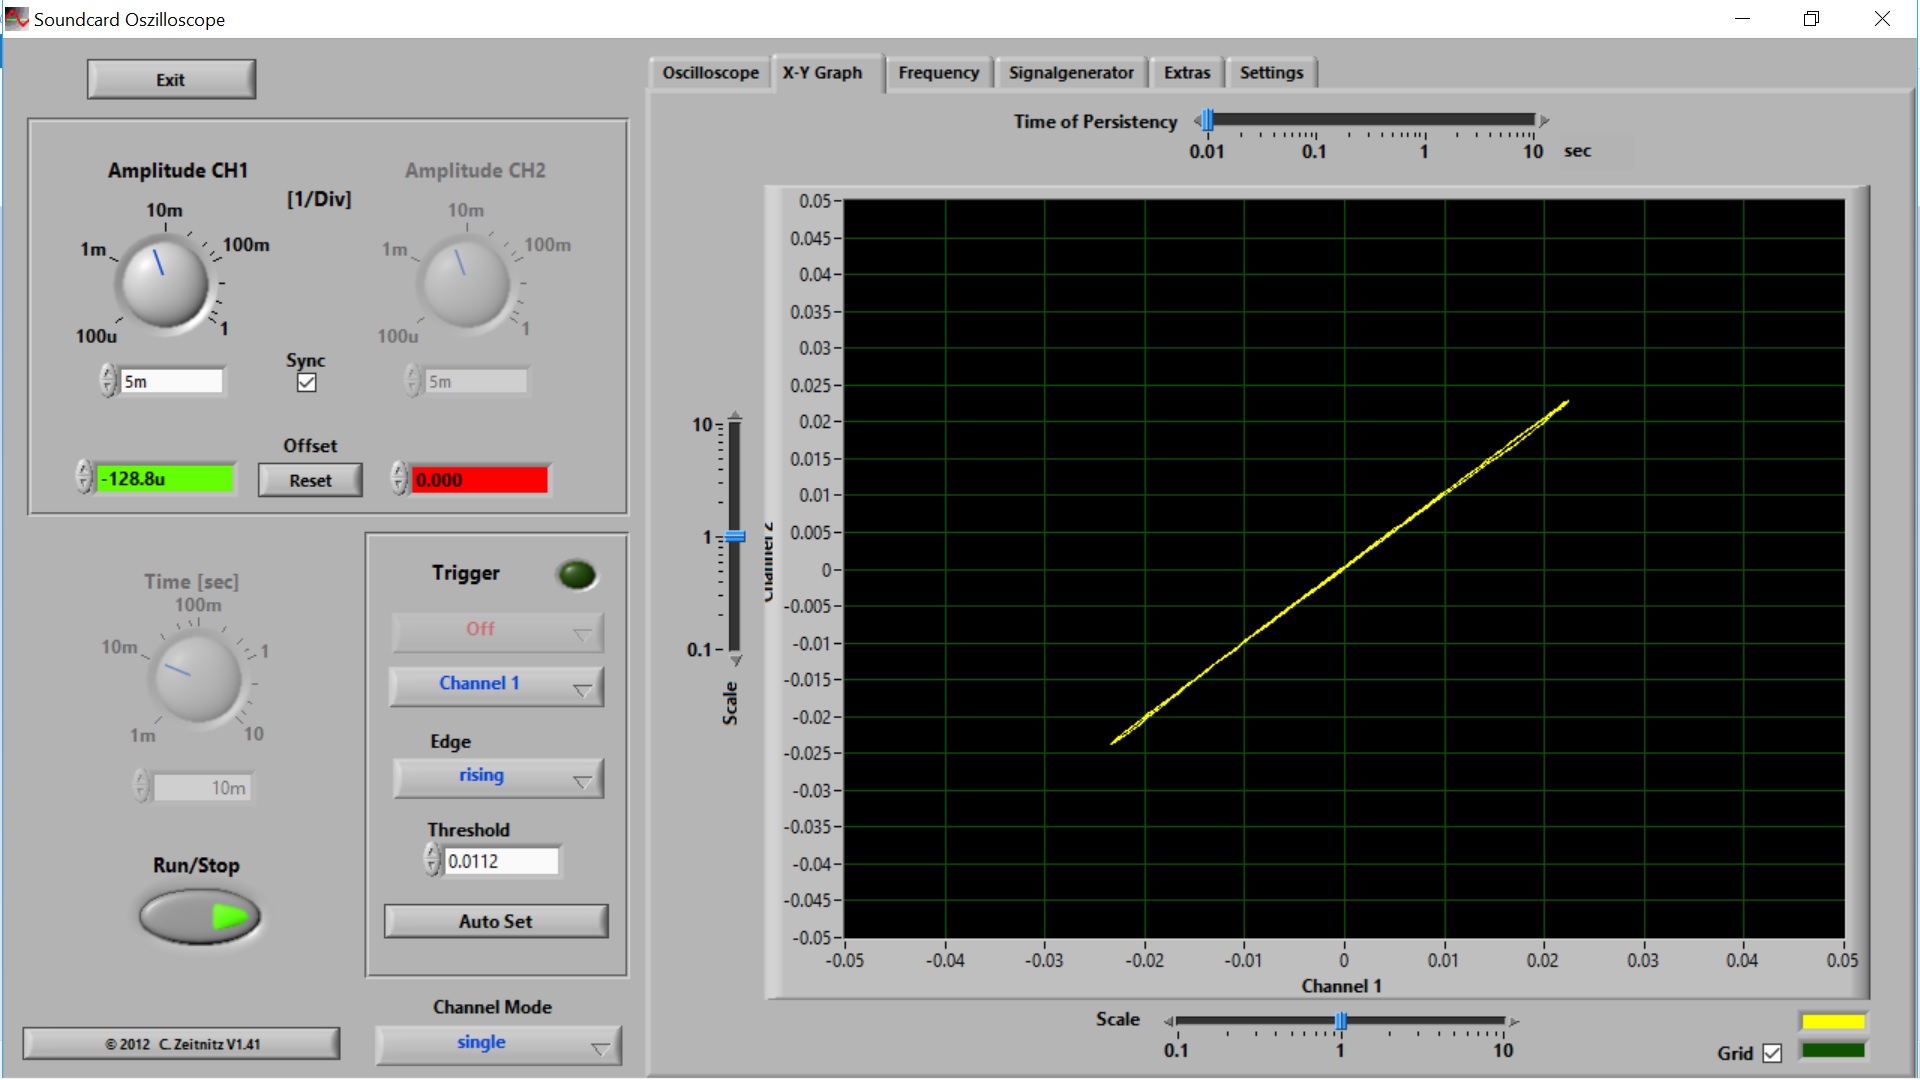Open the Signalgenerator tab
This screenshot has height=1080, width=1920.
click(1070, 73)
